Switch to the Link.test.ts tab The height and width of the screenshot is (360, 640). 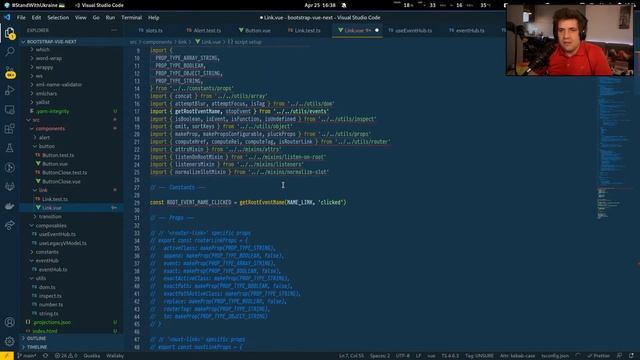pos(304,30)
